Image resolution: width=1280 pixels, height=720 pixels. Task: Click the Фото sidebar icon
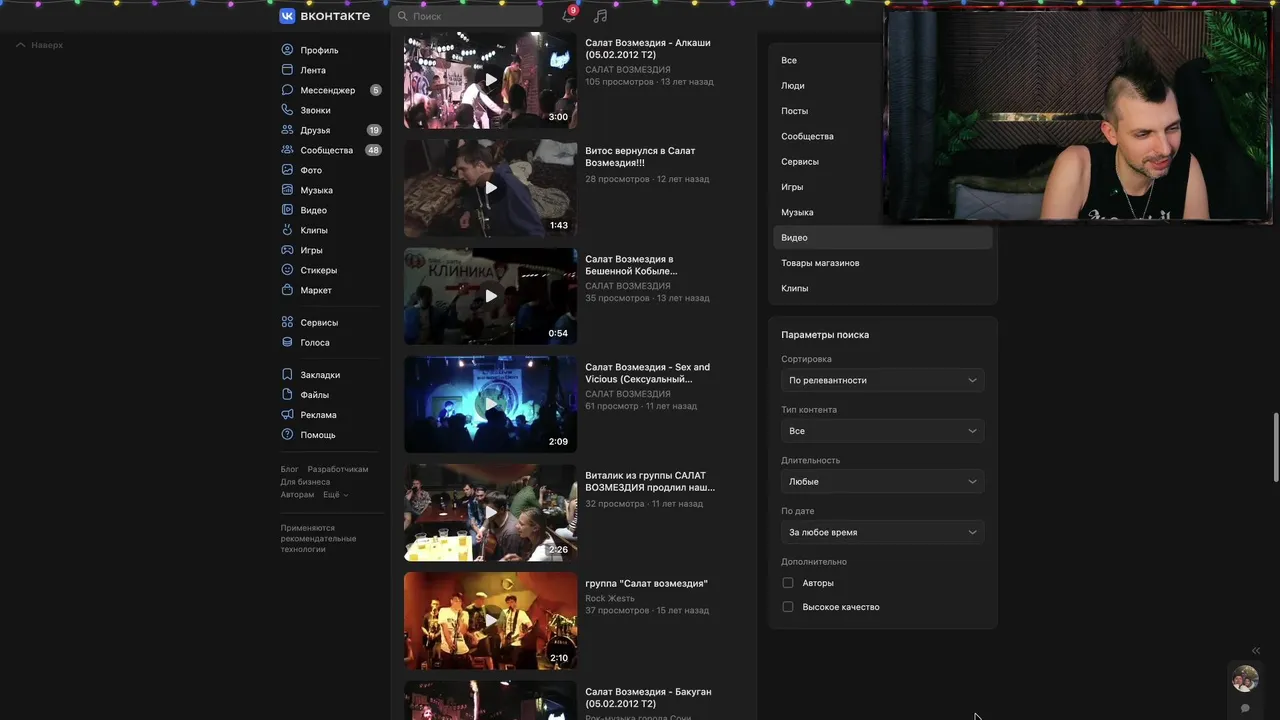click(288, 170)
